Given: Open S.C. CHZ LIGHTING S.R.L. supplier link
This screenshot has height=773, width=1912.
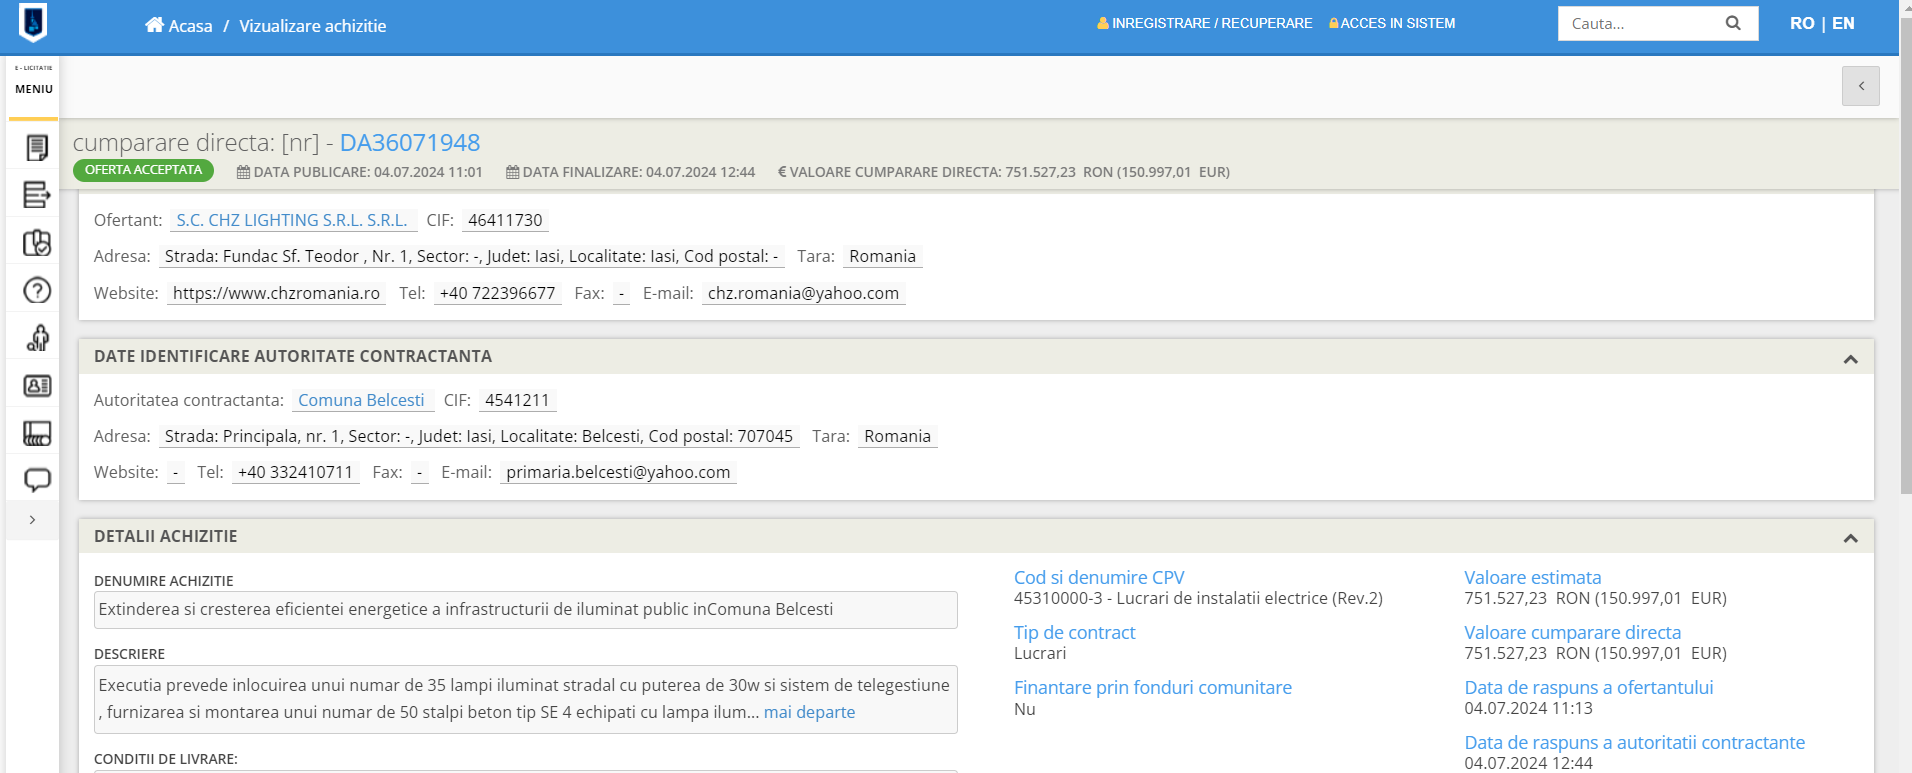Looking at the screenshot, I should click(x=292, y=220).
